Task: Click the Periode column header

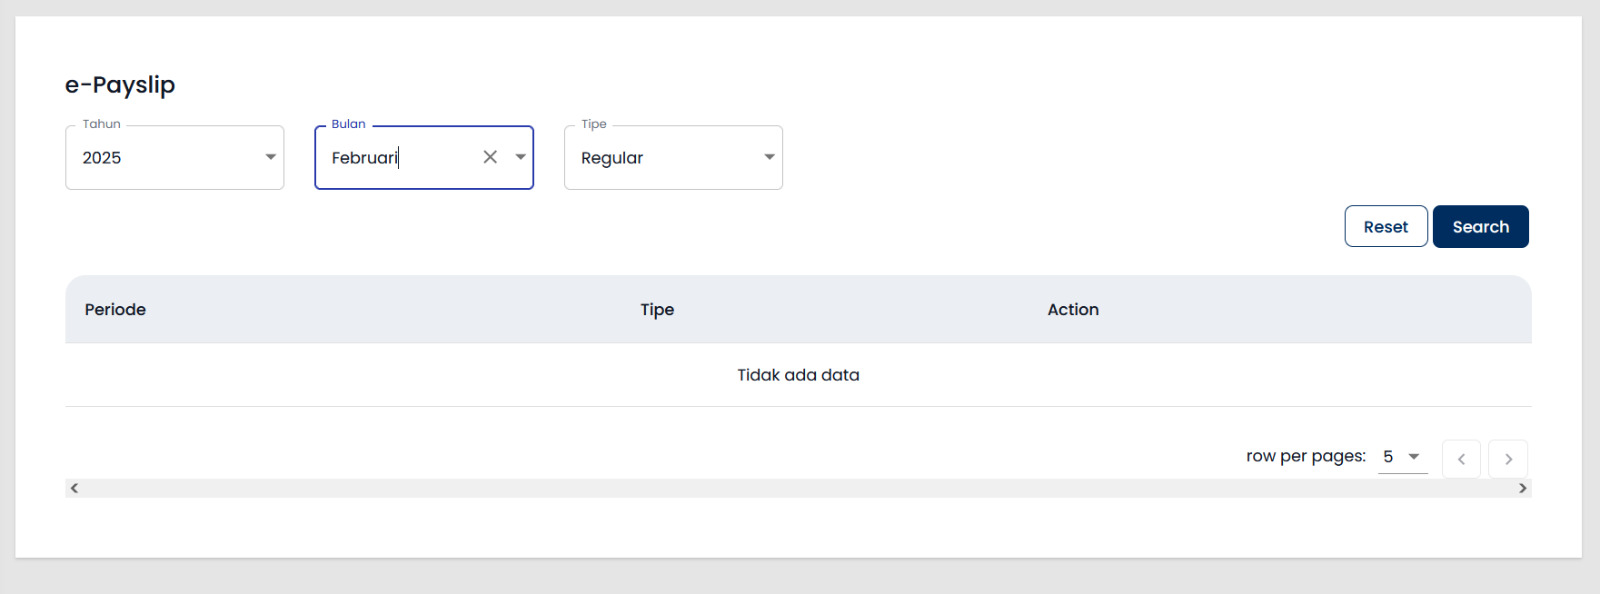Action: click(115, 310)
